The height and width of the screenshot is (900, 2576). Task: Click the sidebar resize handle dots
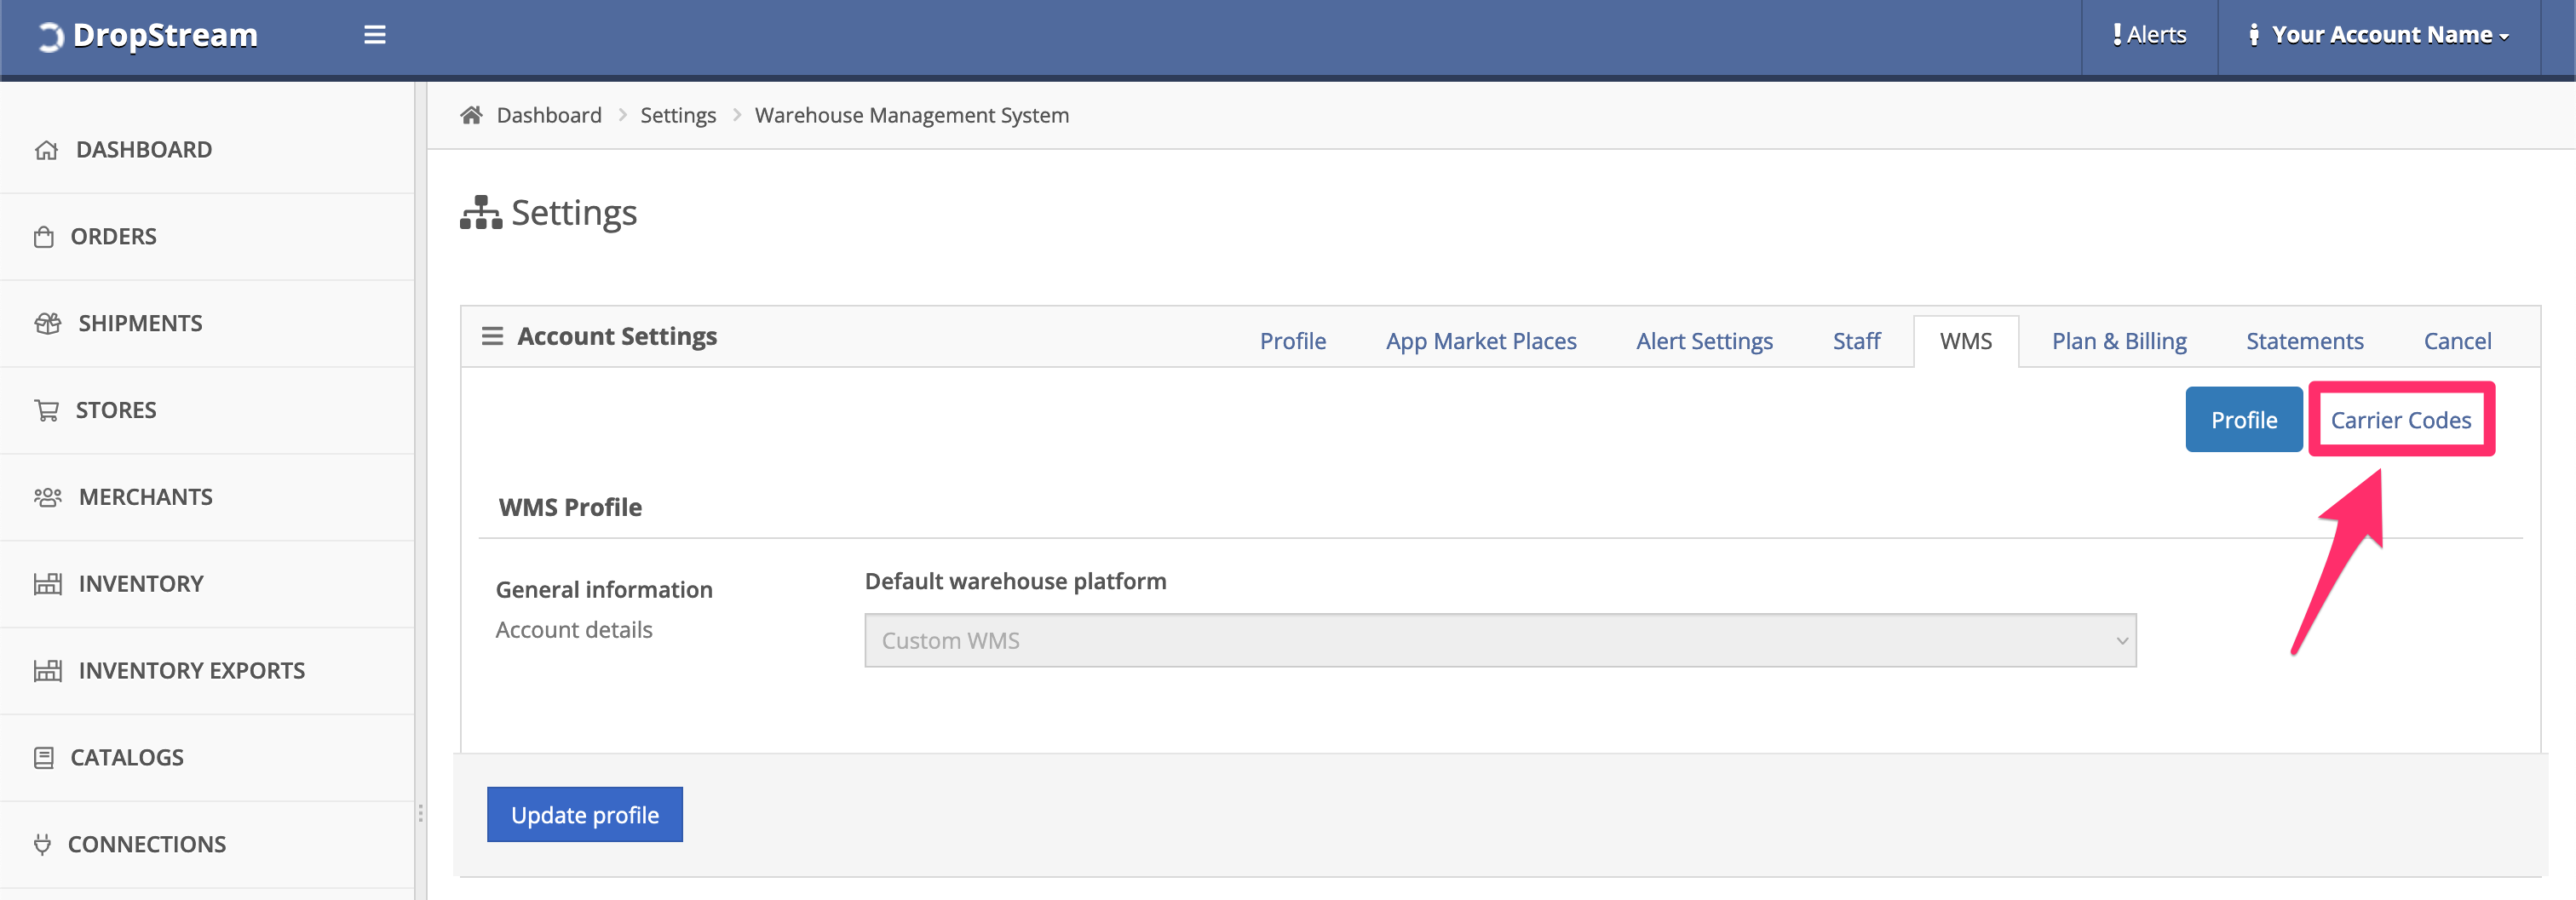[x=420, y=813]
